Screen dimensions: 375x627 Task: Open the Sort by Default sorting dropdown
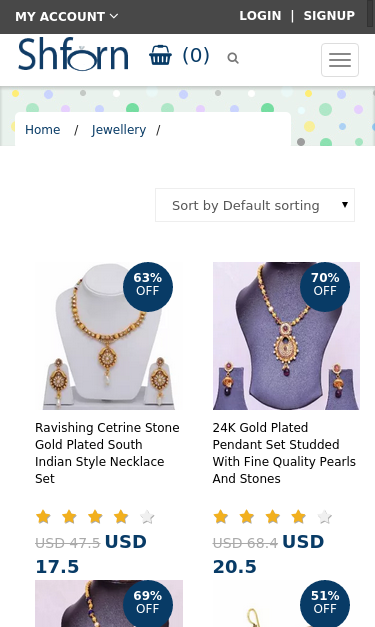[x=255, y=205]
